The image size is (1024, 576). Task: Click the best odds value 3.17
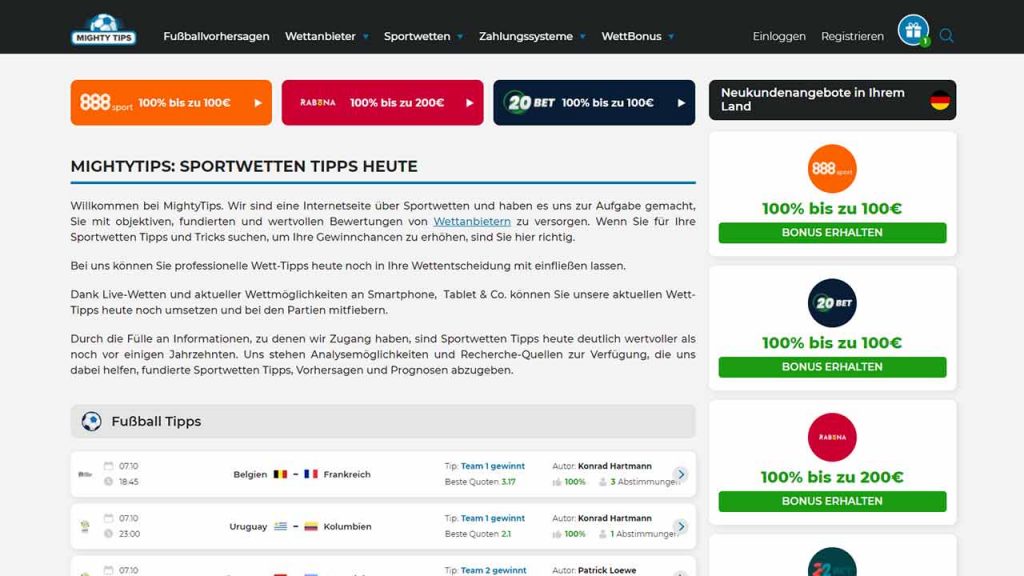508,482
